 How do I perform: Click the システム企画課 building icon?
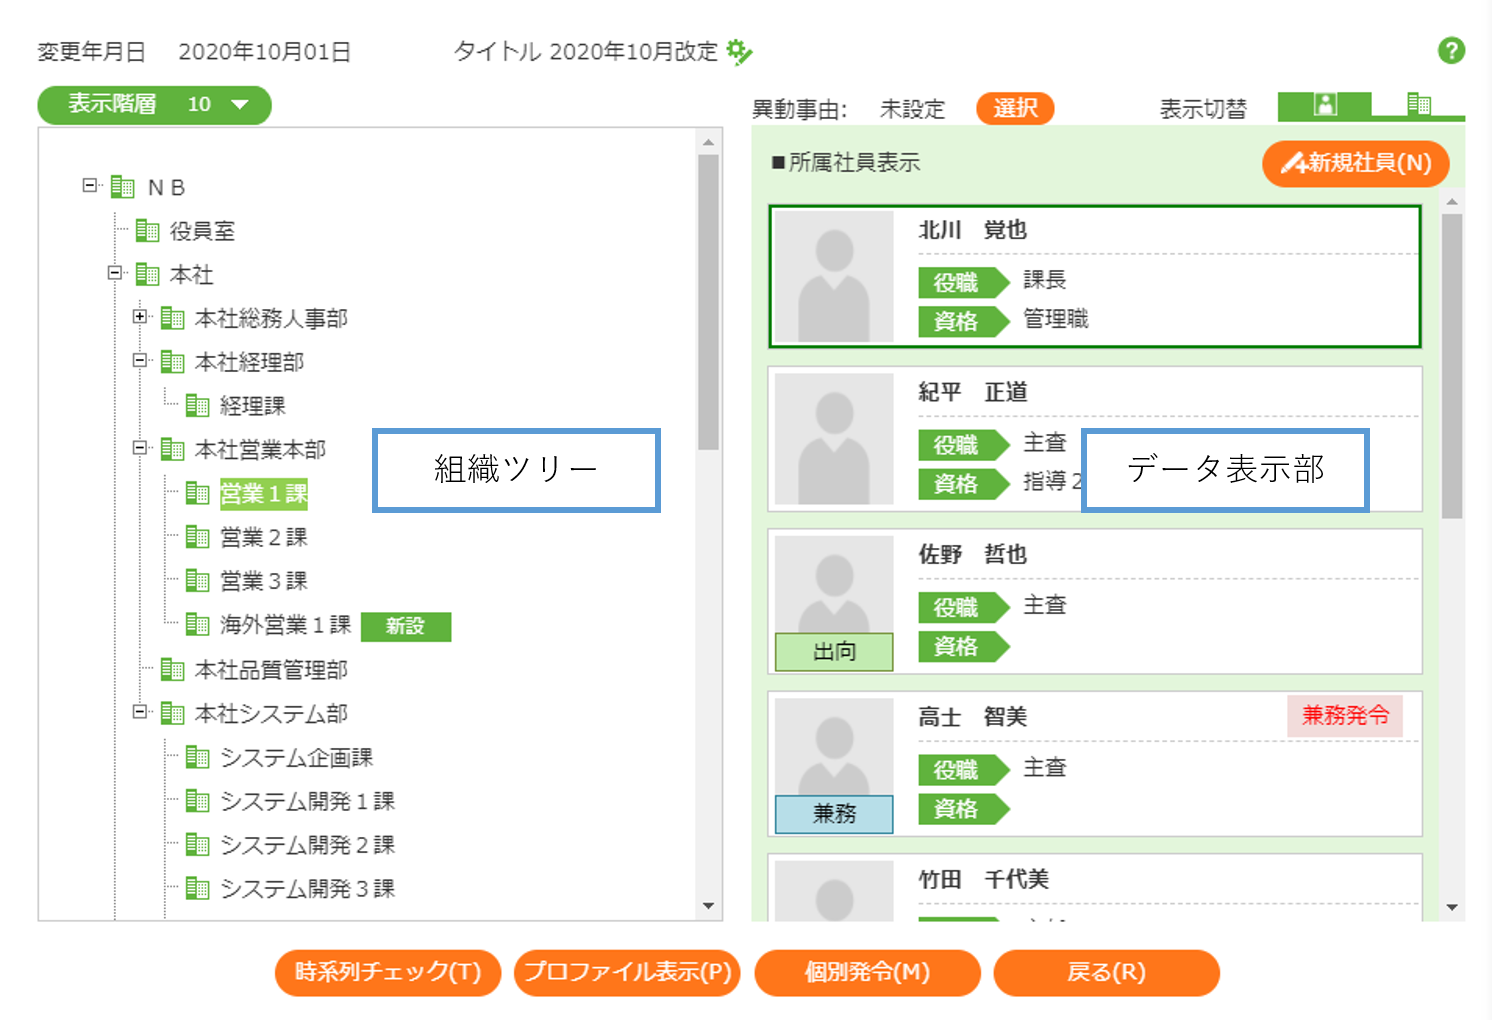(198, 757)
